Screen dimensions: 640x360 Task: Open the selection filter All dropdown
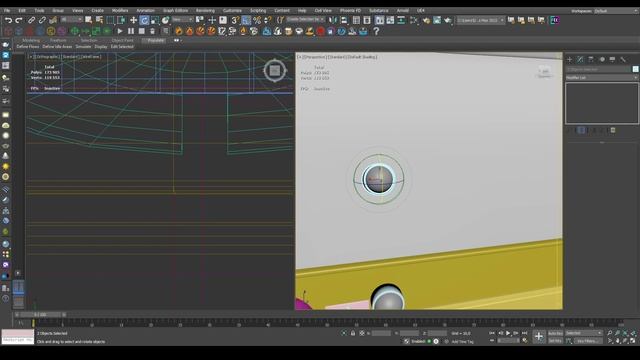pyautogui.click(x=71, y=20)
